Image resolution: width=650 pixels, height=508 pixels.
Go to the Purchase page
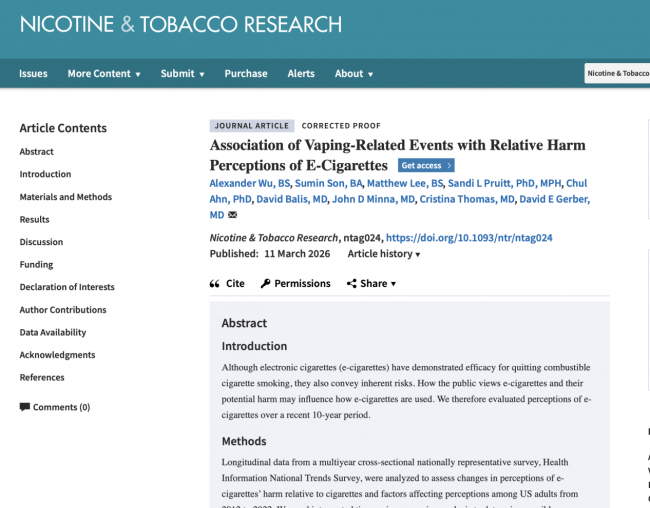[246, 74]
